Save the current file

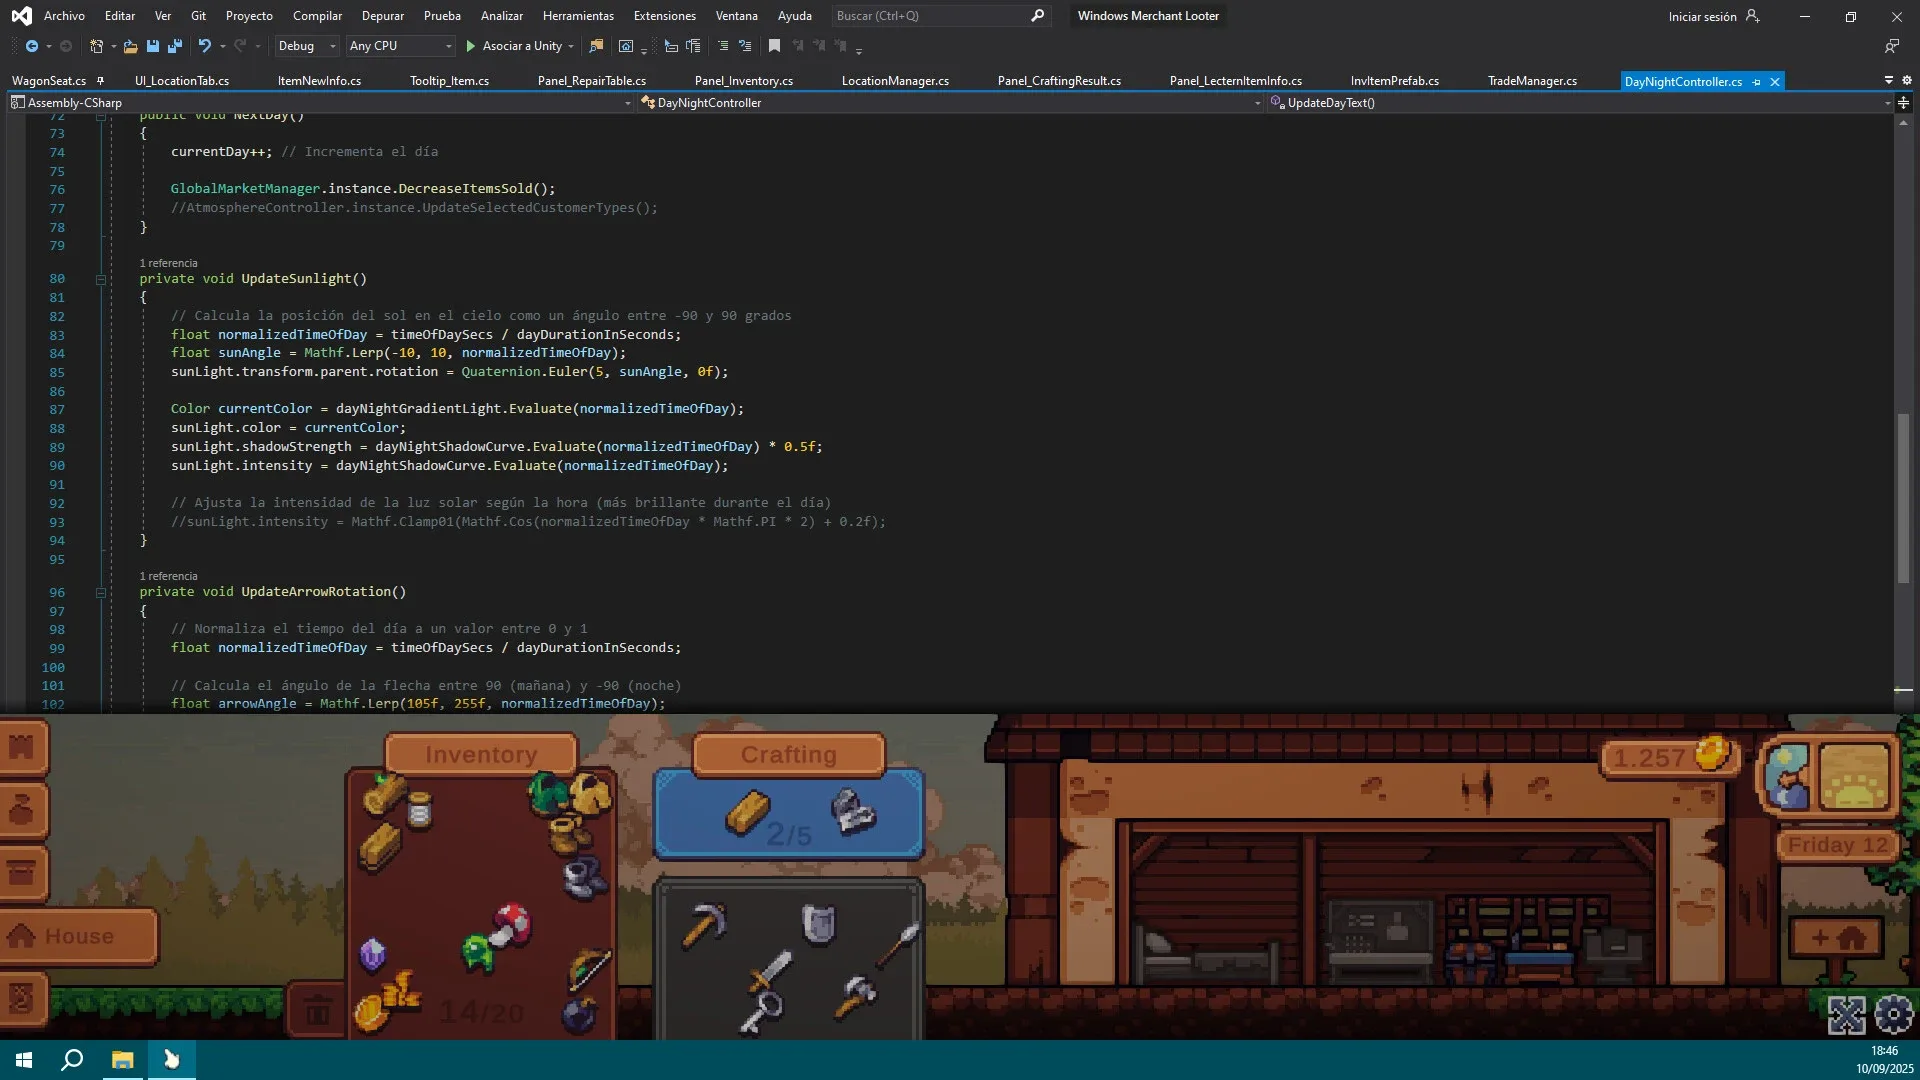(153, 46)
